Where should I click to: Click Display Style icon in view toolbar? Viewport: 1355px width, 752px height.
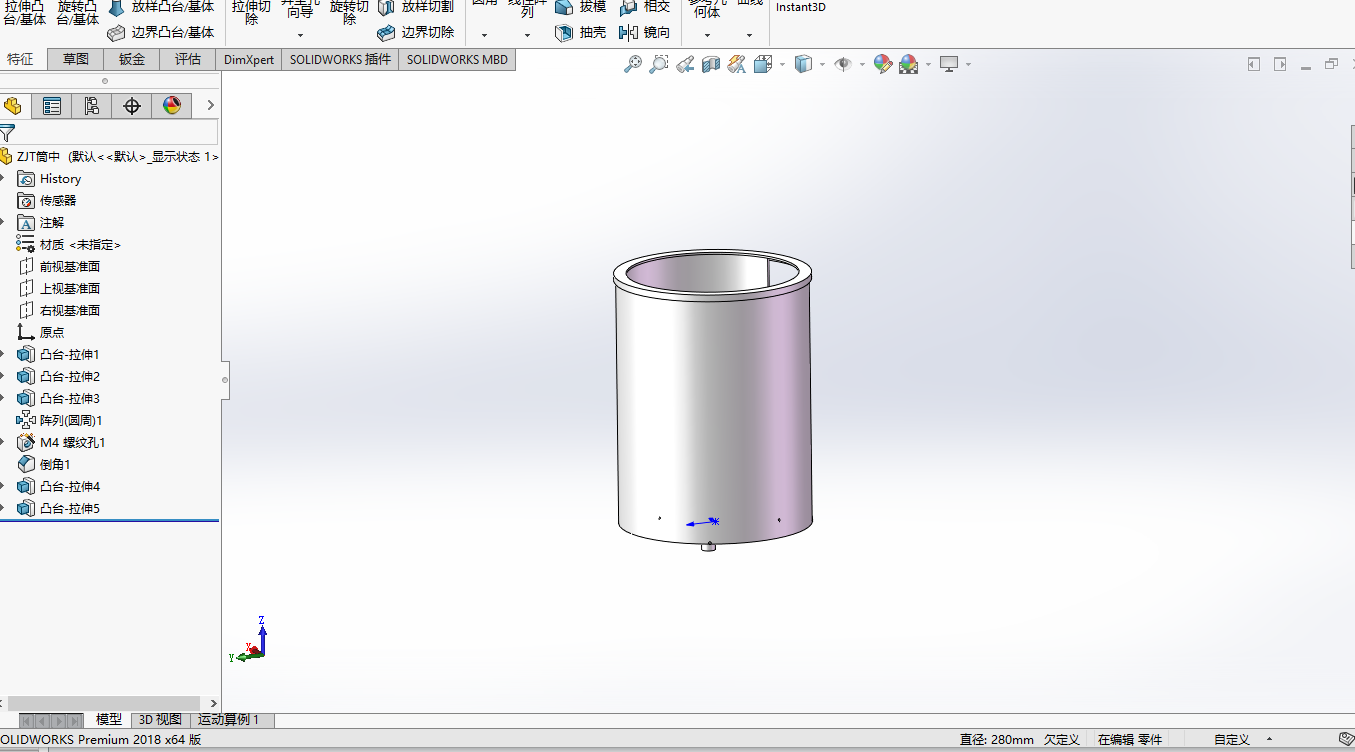click(x=803, y=64)
